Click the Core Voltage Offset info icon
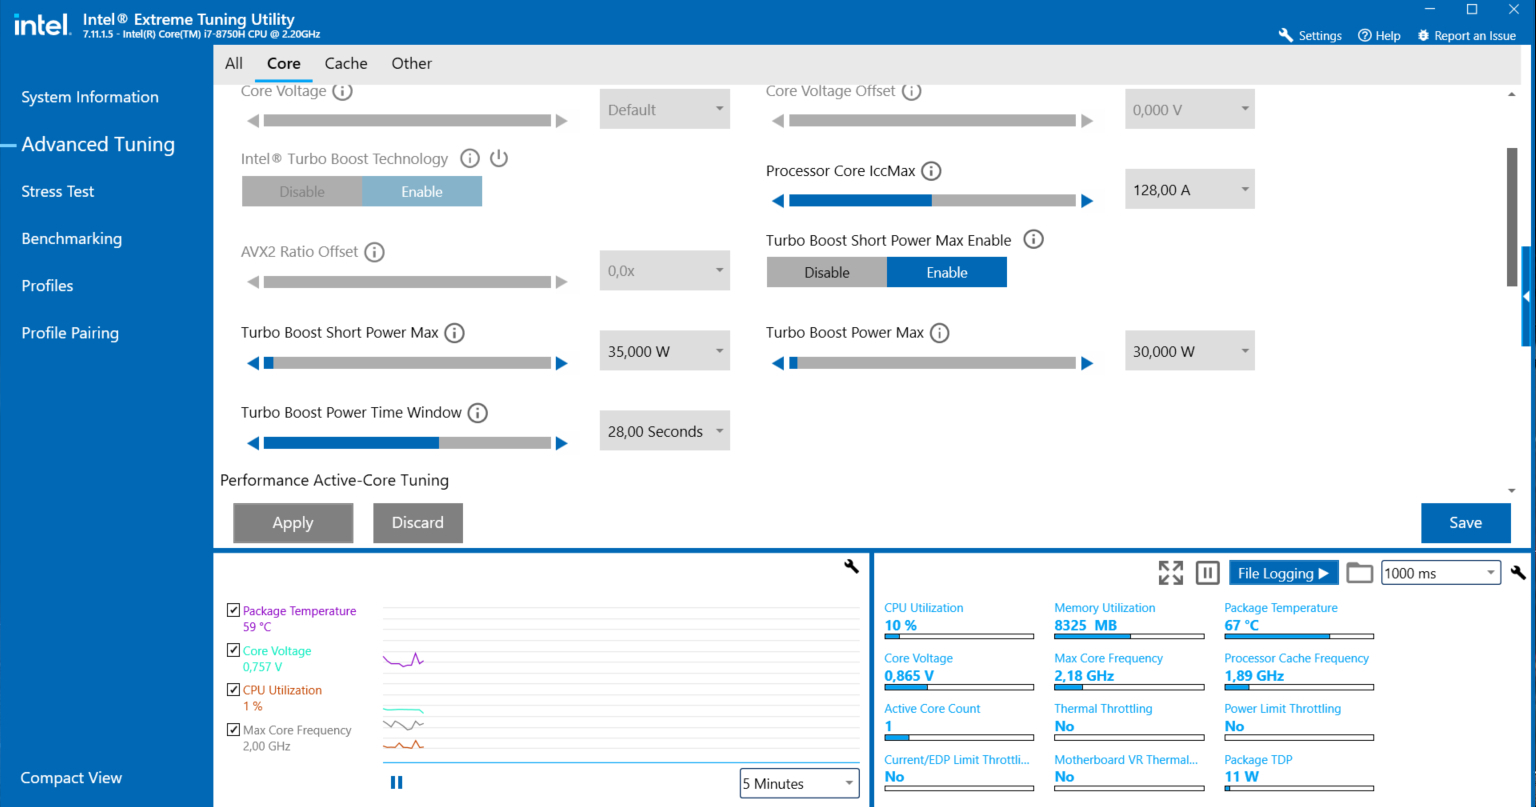 pyautogui.click(x=912, y=91)
